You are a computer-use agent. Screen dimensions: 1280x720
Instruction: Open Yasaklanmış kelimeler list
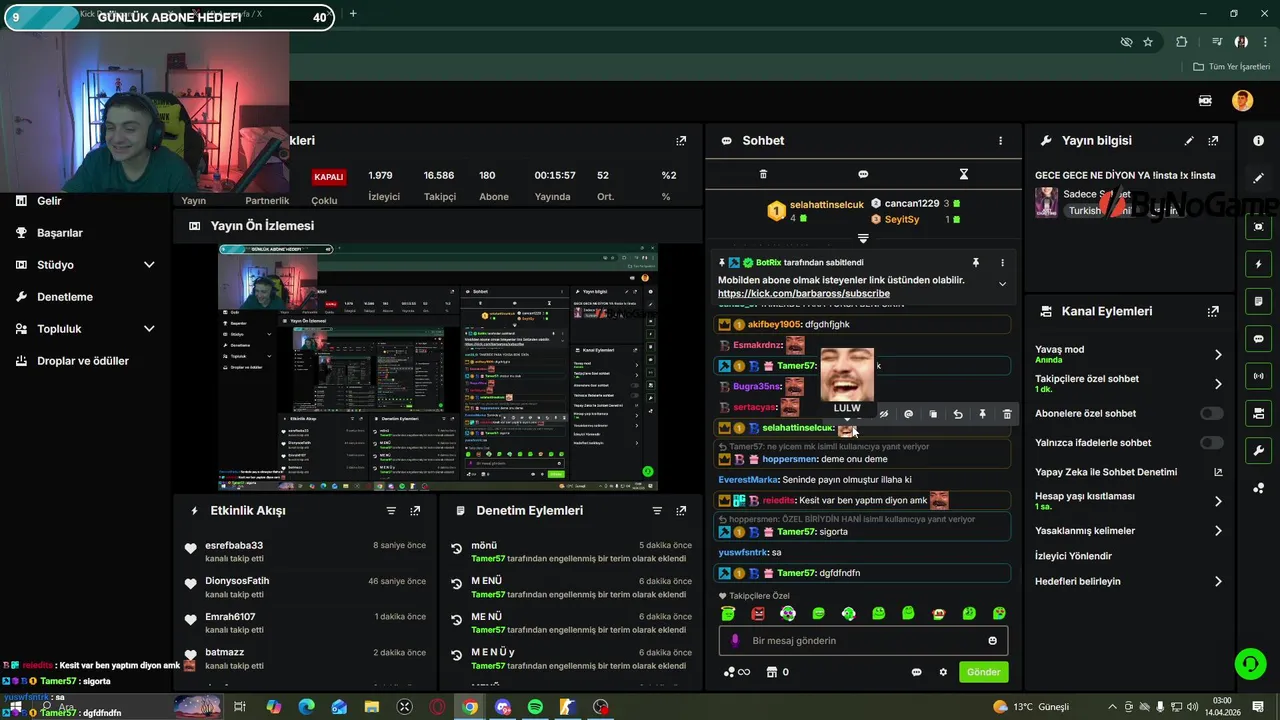(1129, 531)
